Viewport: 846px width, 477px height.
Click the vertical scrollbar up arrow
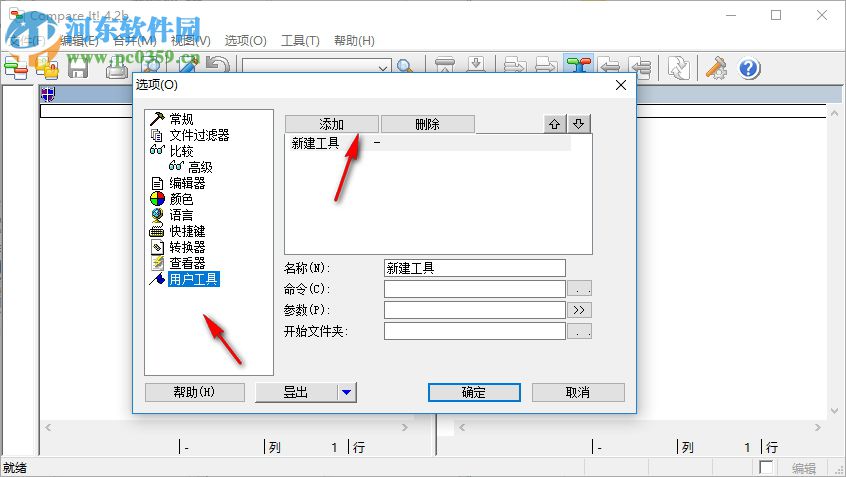(x=834, y=113)
